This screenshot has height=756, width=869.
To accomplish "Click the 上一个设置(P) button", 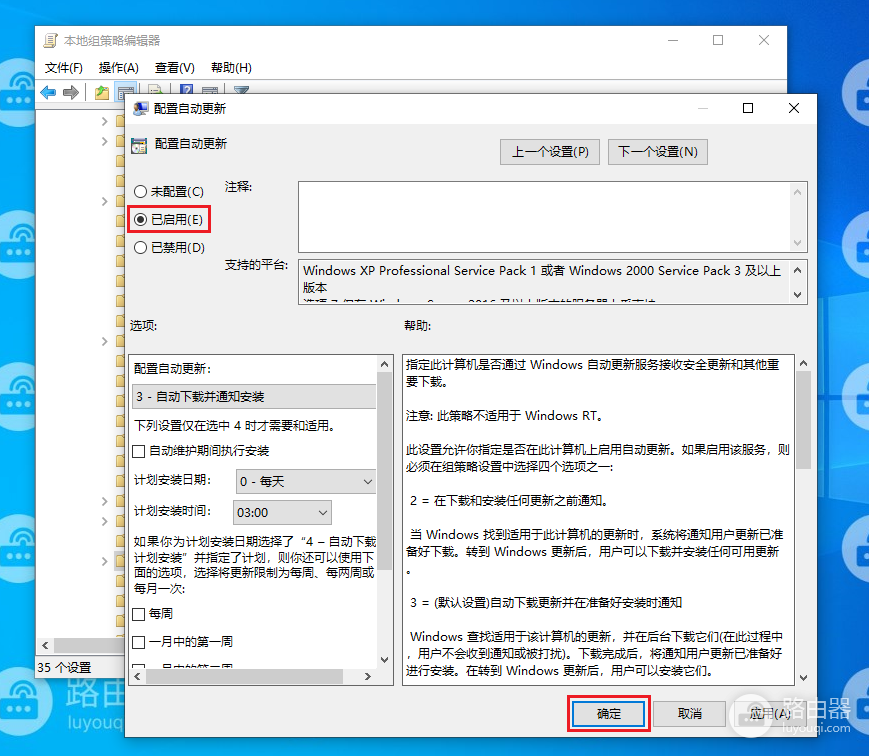I will pyautogui.click(x=550, y=152).
